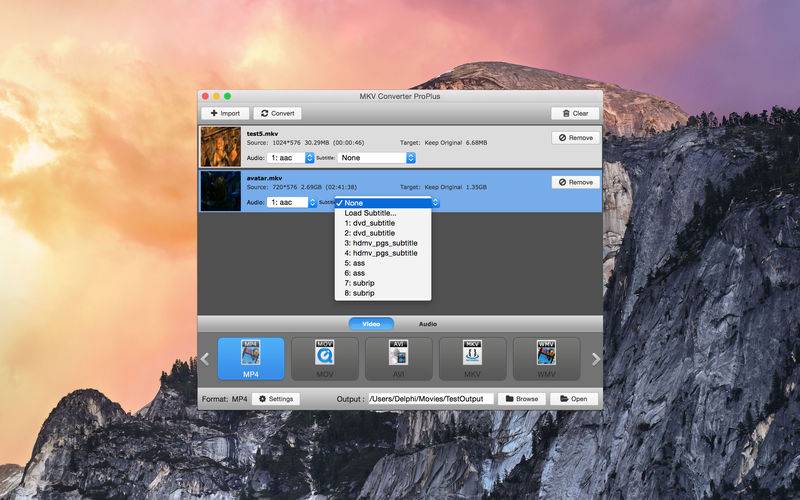Click the yellow minimize window button
The width and height of the screenshot is (800, 500).
(216, 96)
